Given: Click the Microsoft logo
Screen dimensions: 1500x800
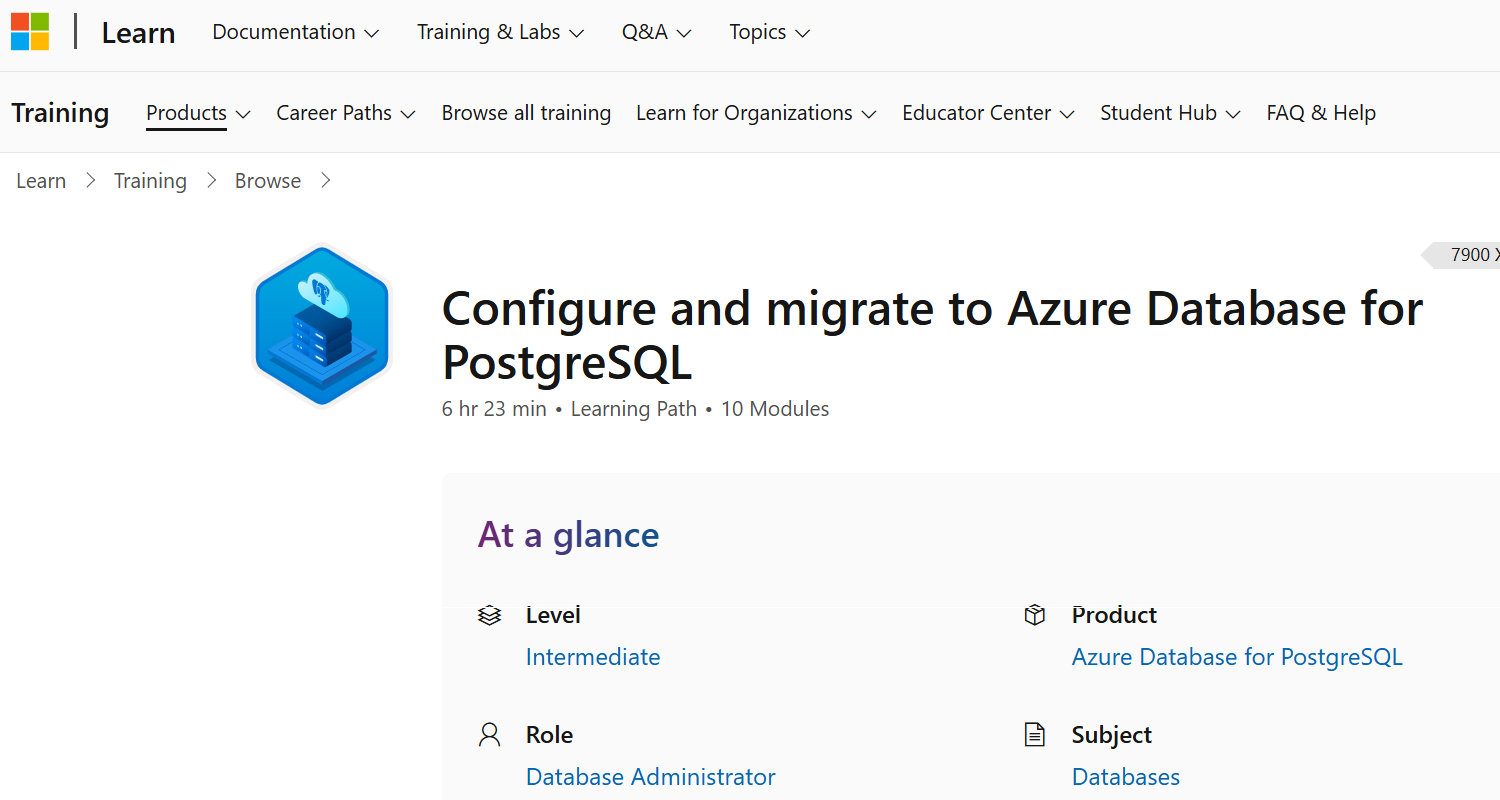Looking at the screenshot, I should [x=30, y=32].
